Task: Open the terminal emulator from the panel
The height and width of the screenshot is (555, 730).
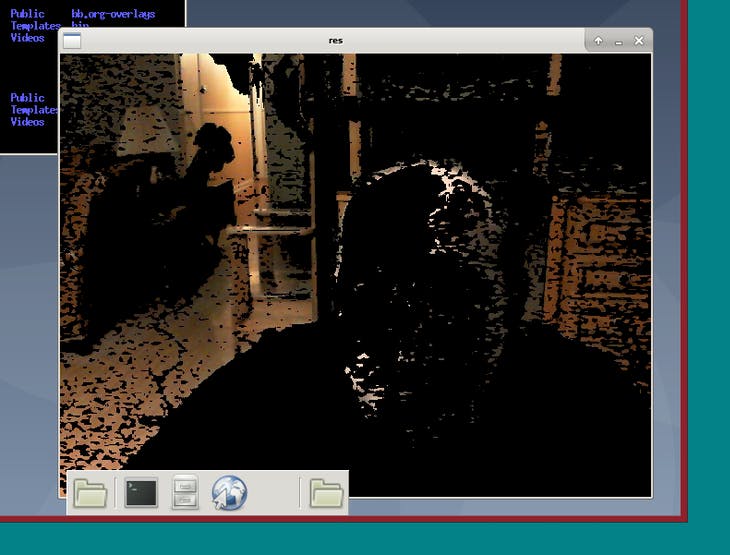Action: 141,493
